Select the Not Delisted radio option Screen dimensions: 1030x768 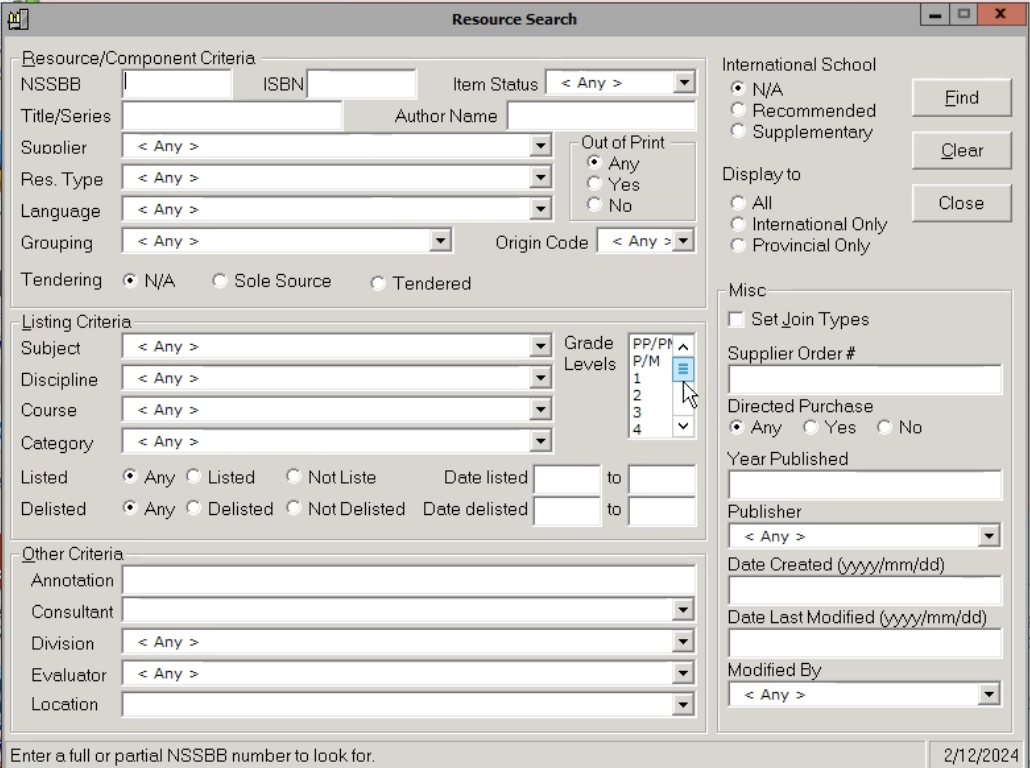294,508
